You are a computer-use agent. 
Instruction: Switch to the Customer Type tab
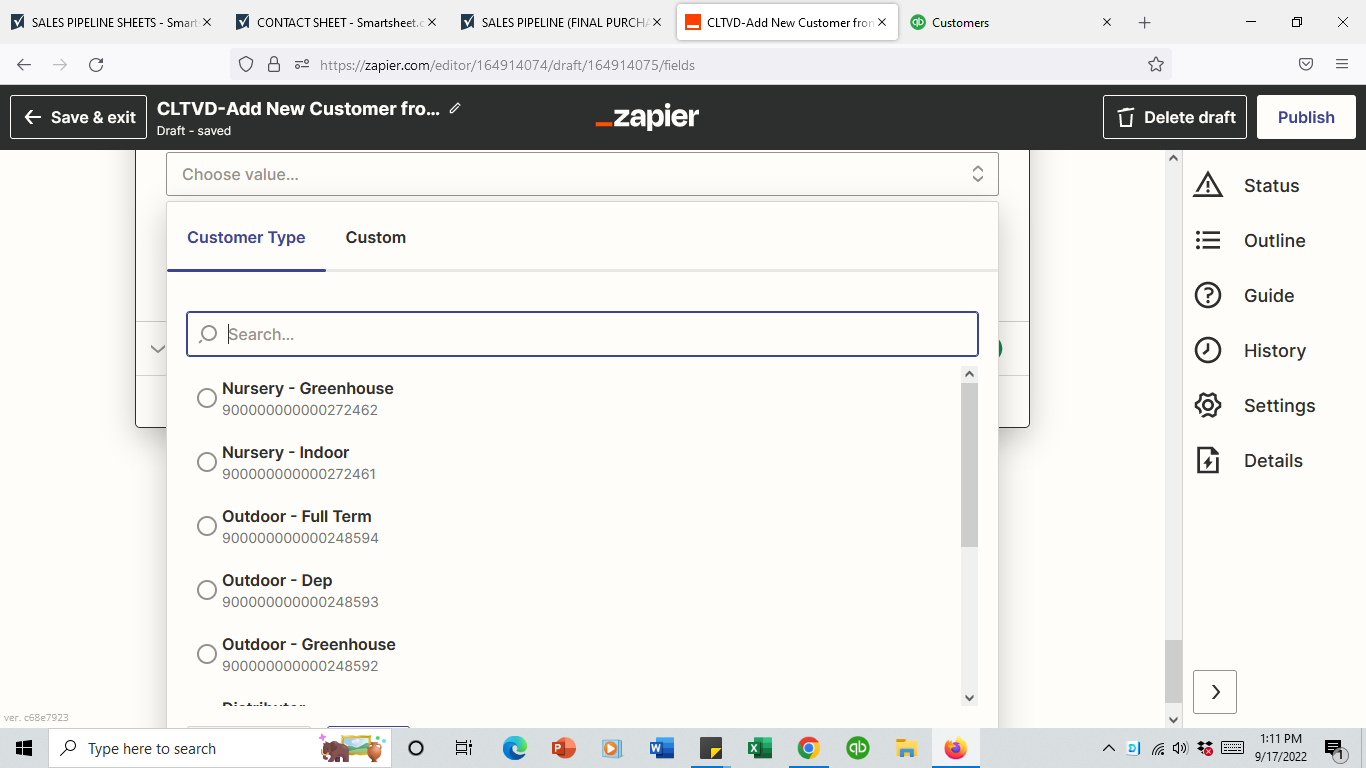246,237
